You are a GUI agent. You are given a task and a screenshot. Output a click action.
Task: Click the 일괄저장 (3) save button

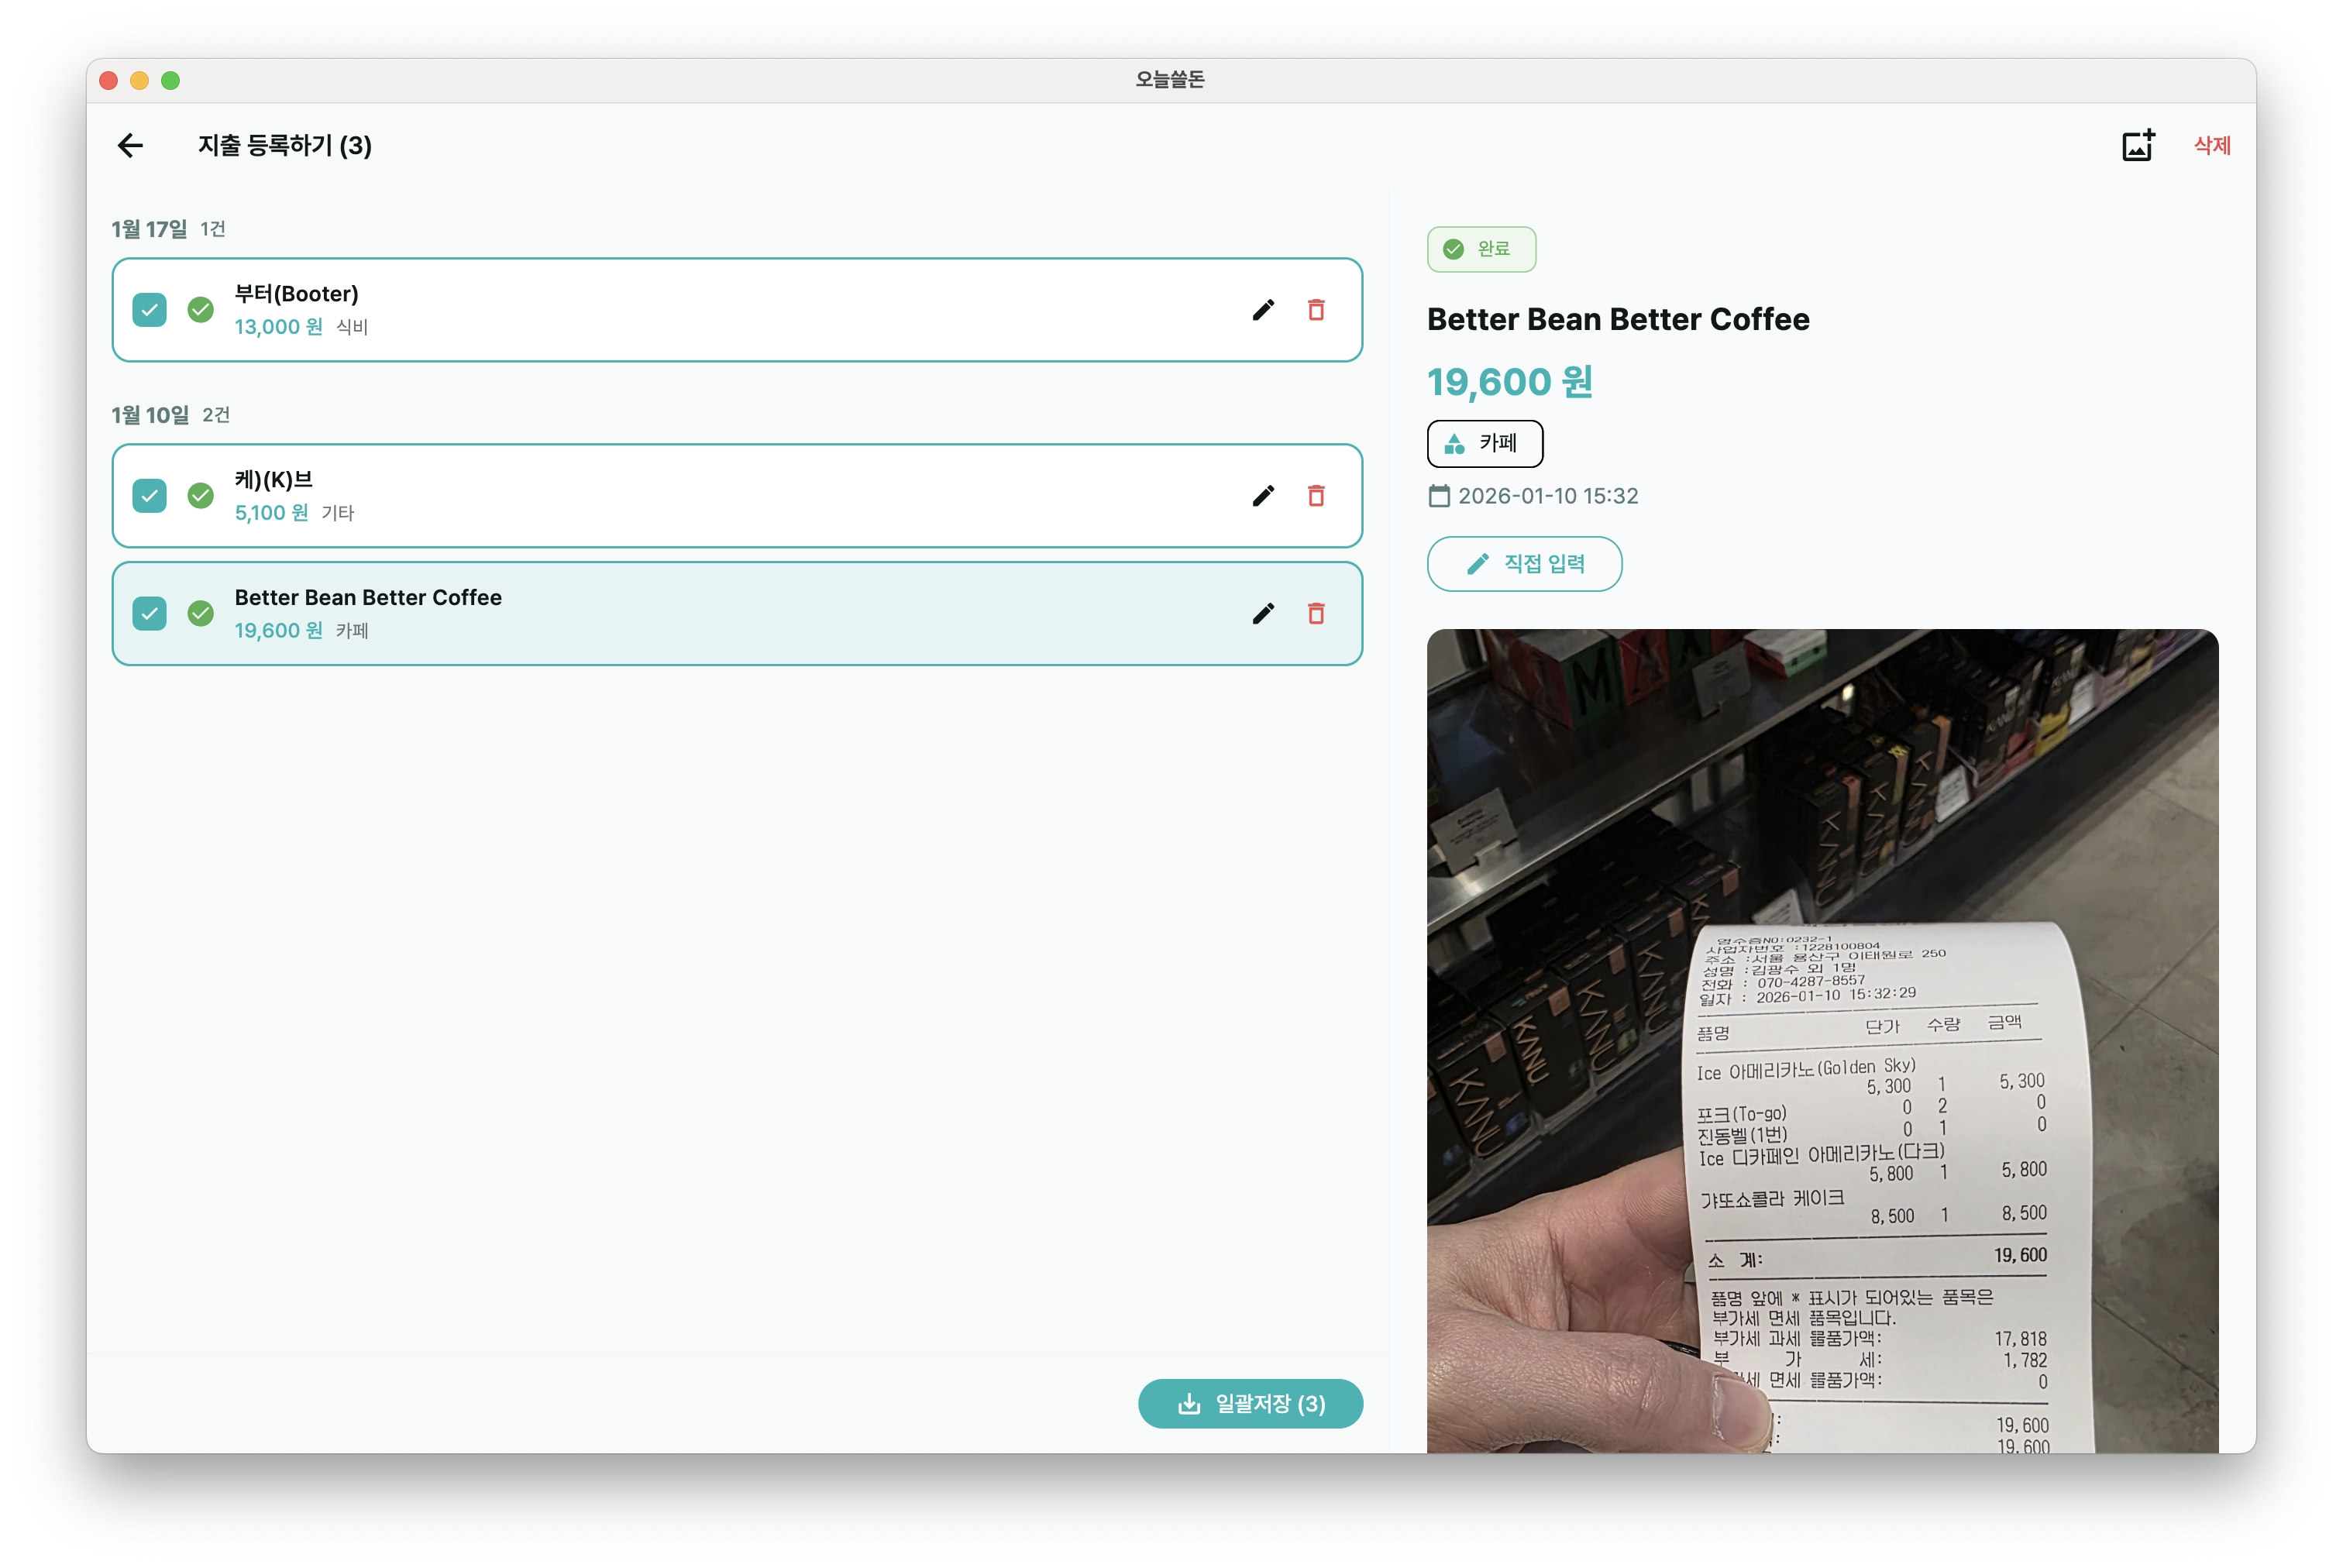[x=1250, y=1404]
